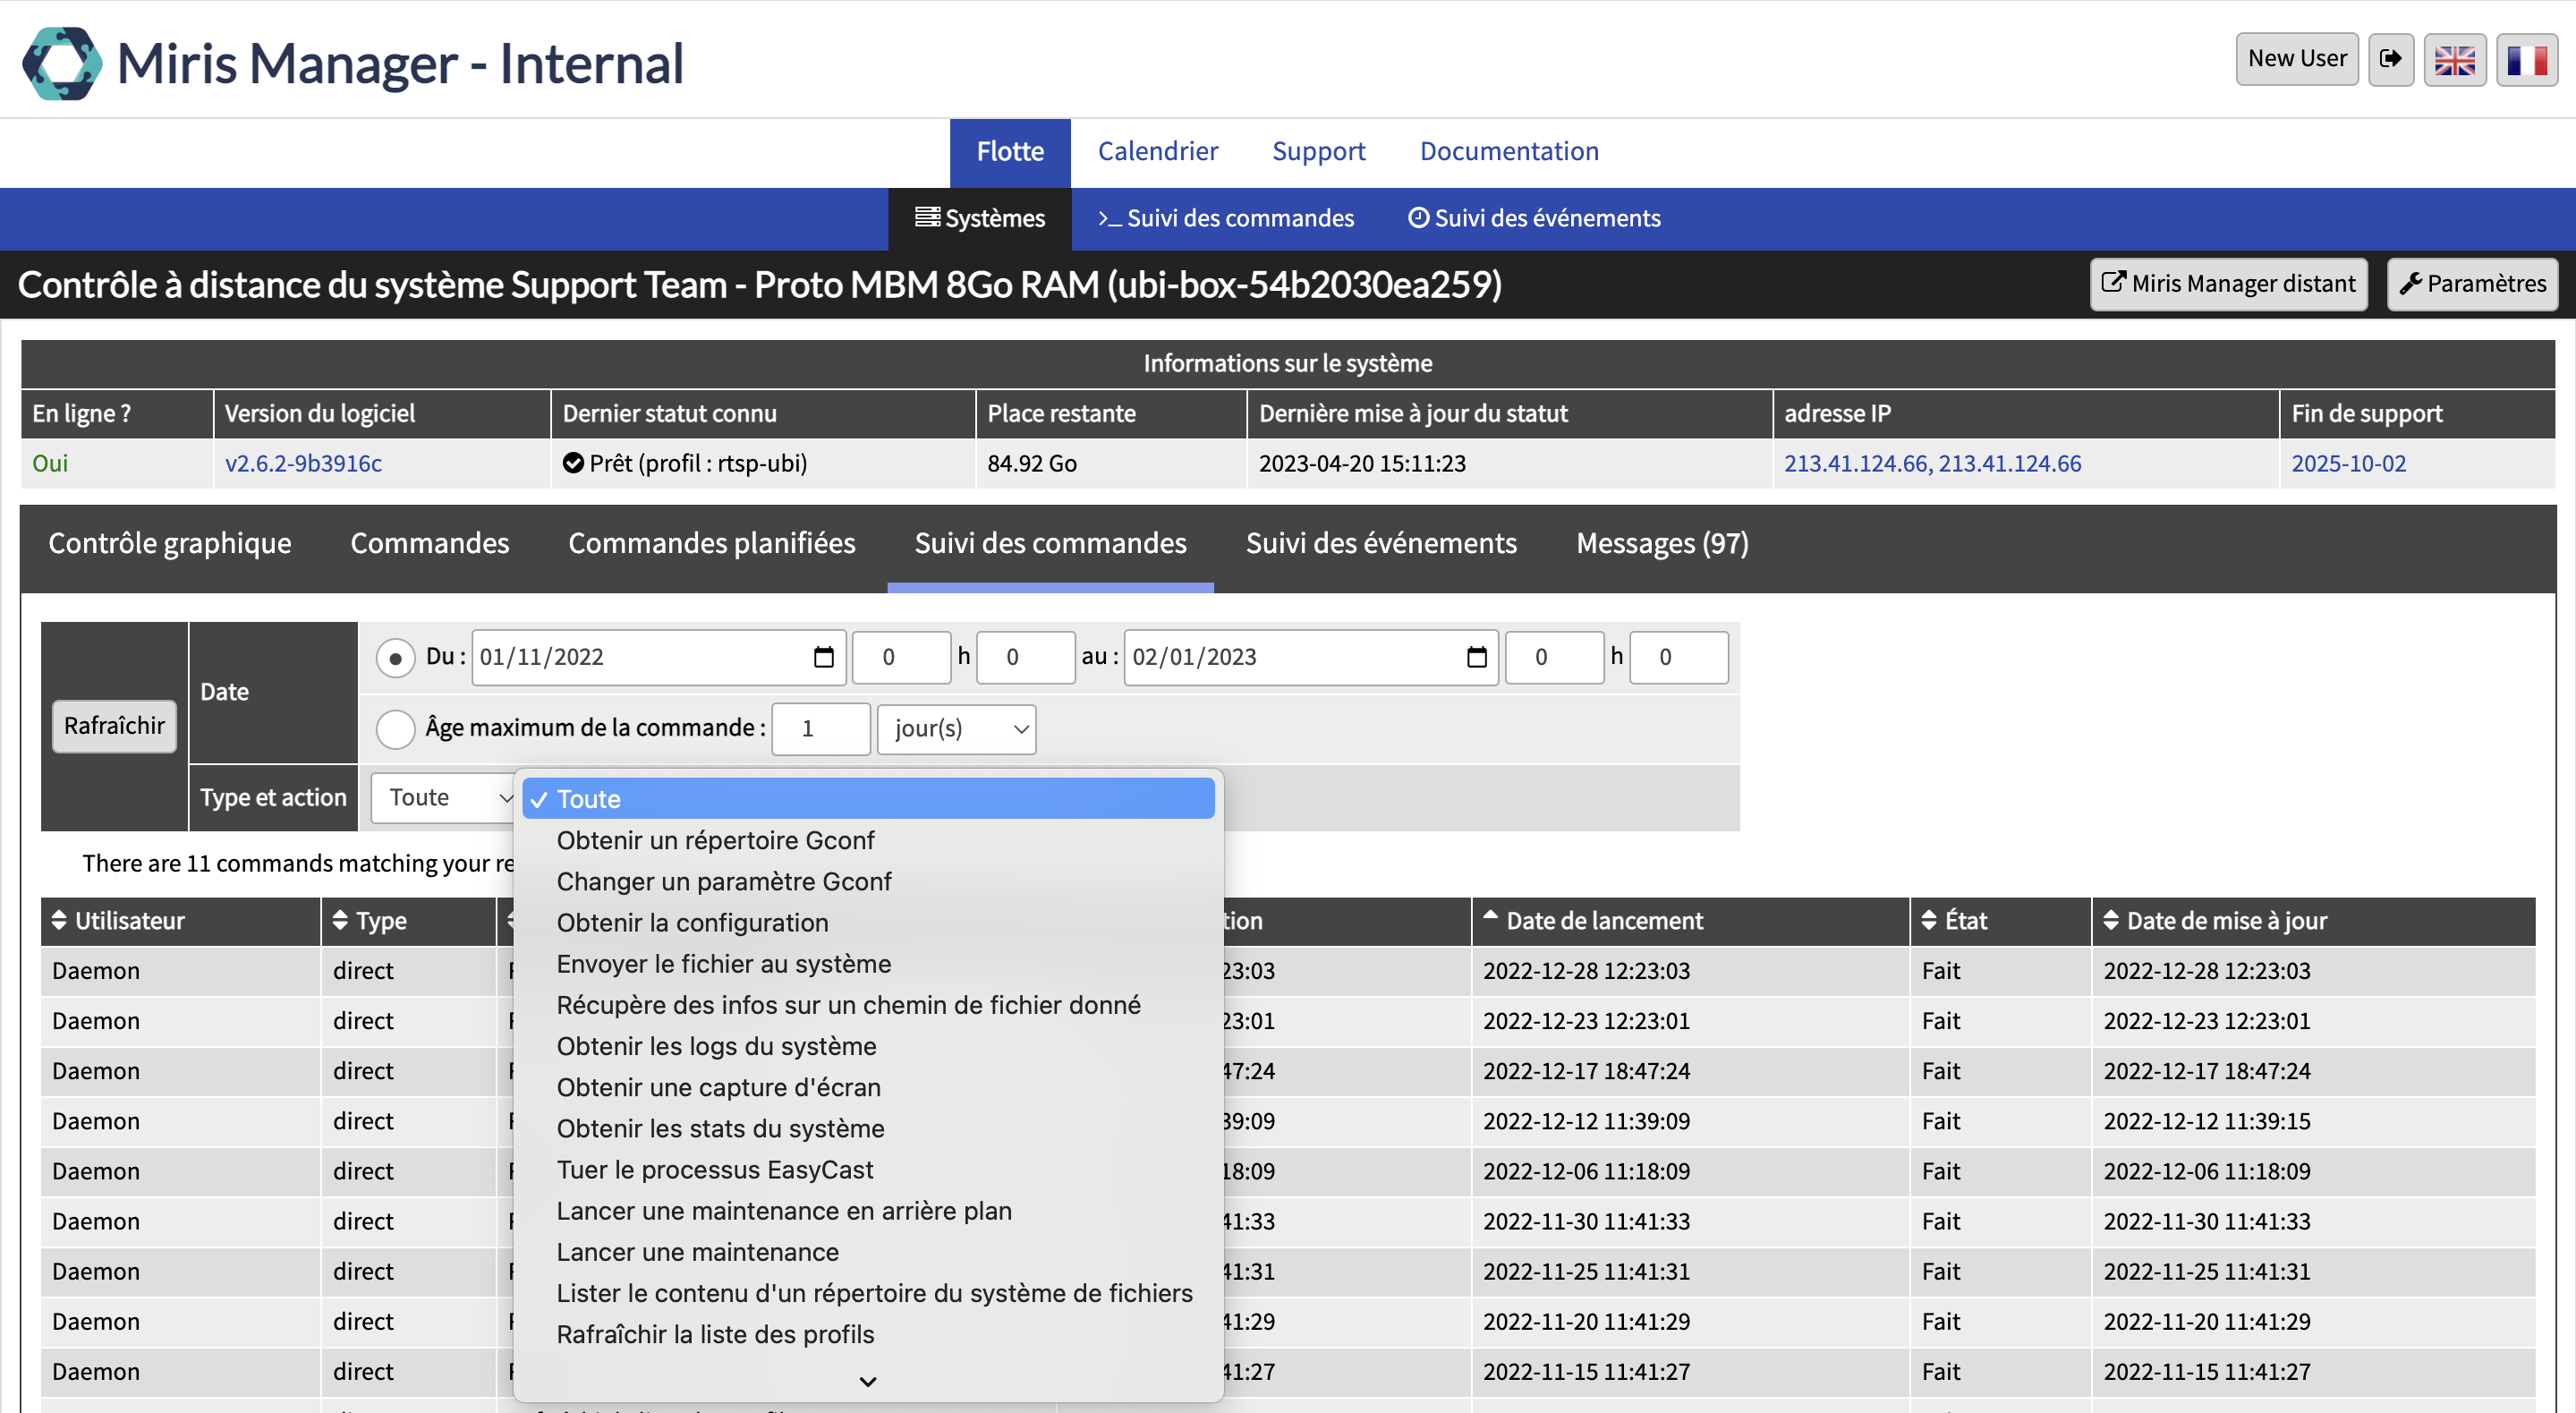The width and height of the screenshot is (2576, 1413).
Task: Choose Lancer une maintenance option
Action: [868, 1252]
